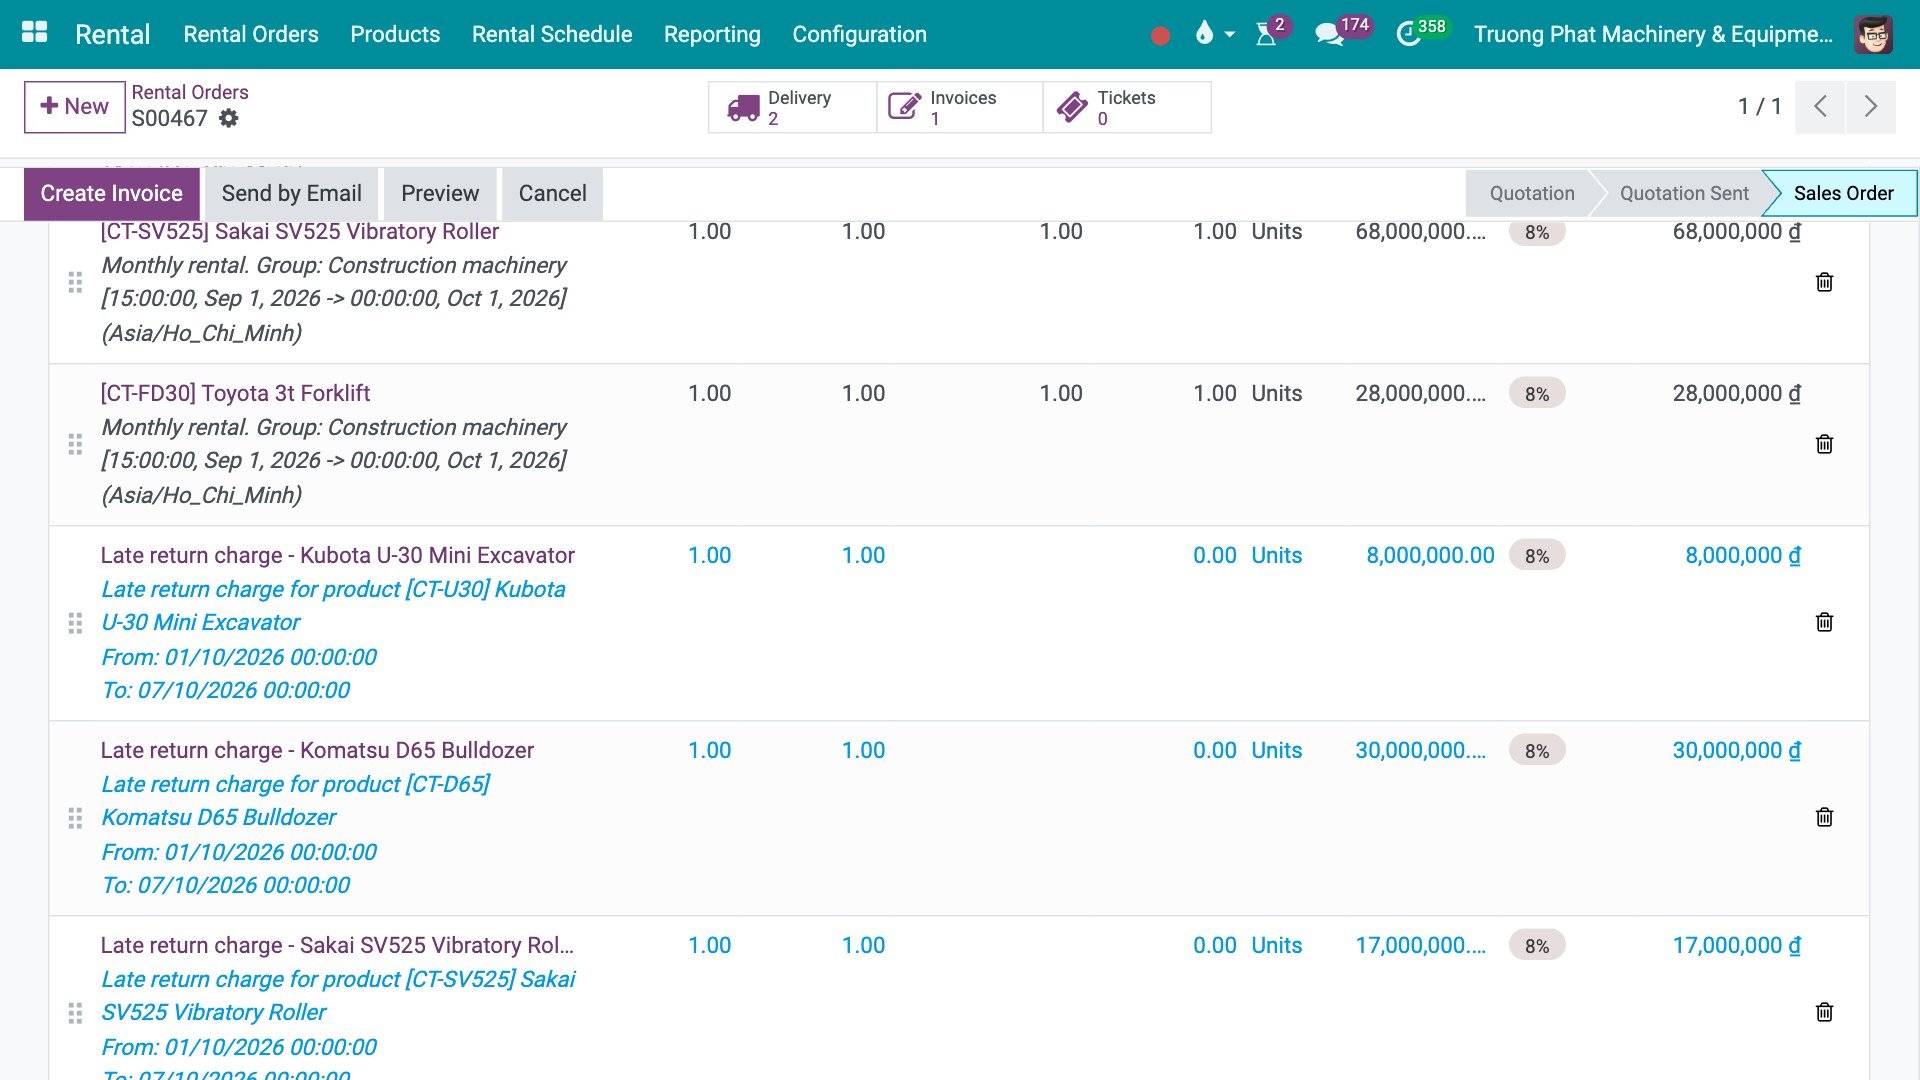
Task: Click the Preview button
Action: [440, 194]
